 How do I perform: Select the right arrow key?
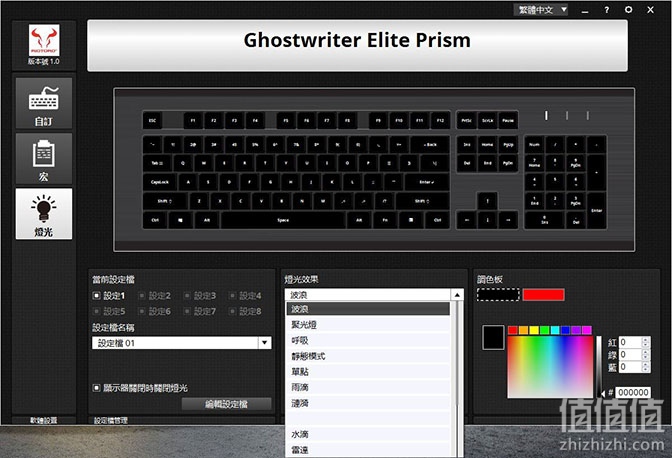tap(508, 220)
